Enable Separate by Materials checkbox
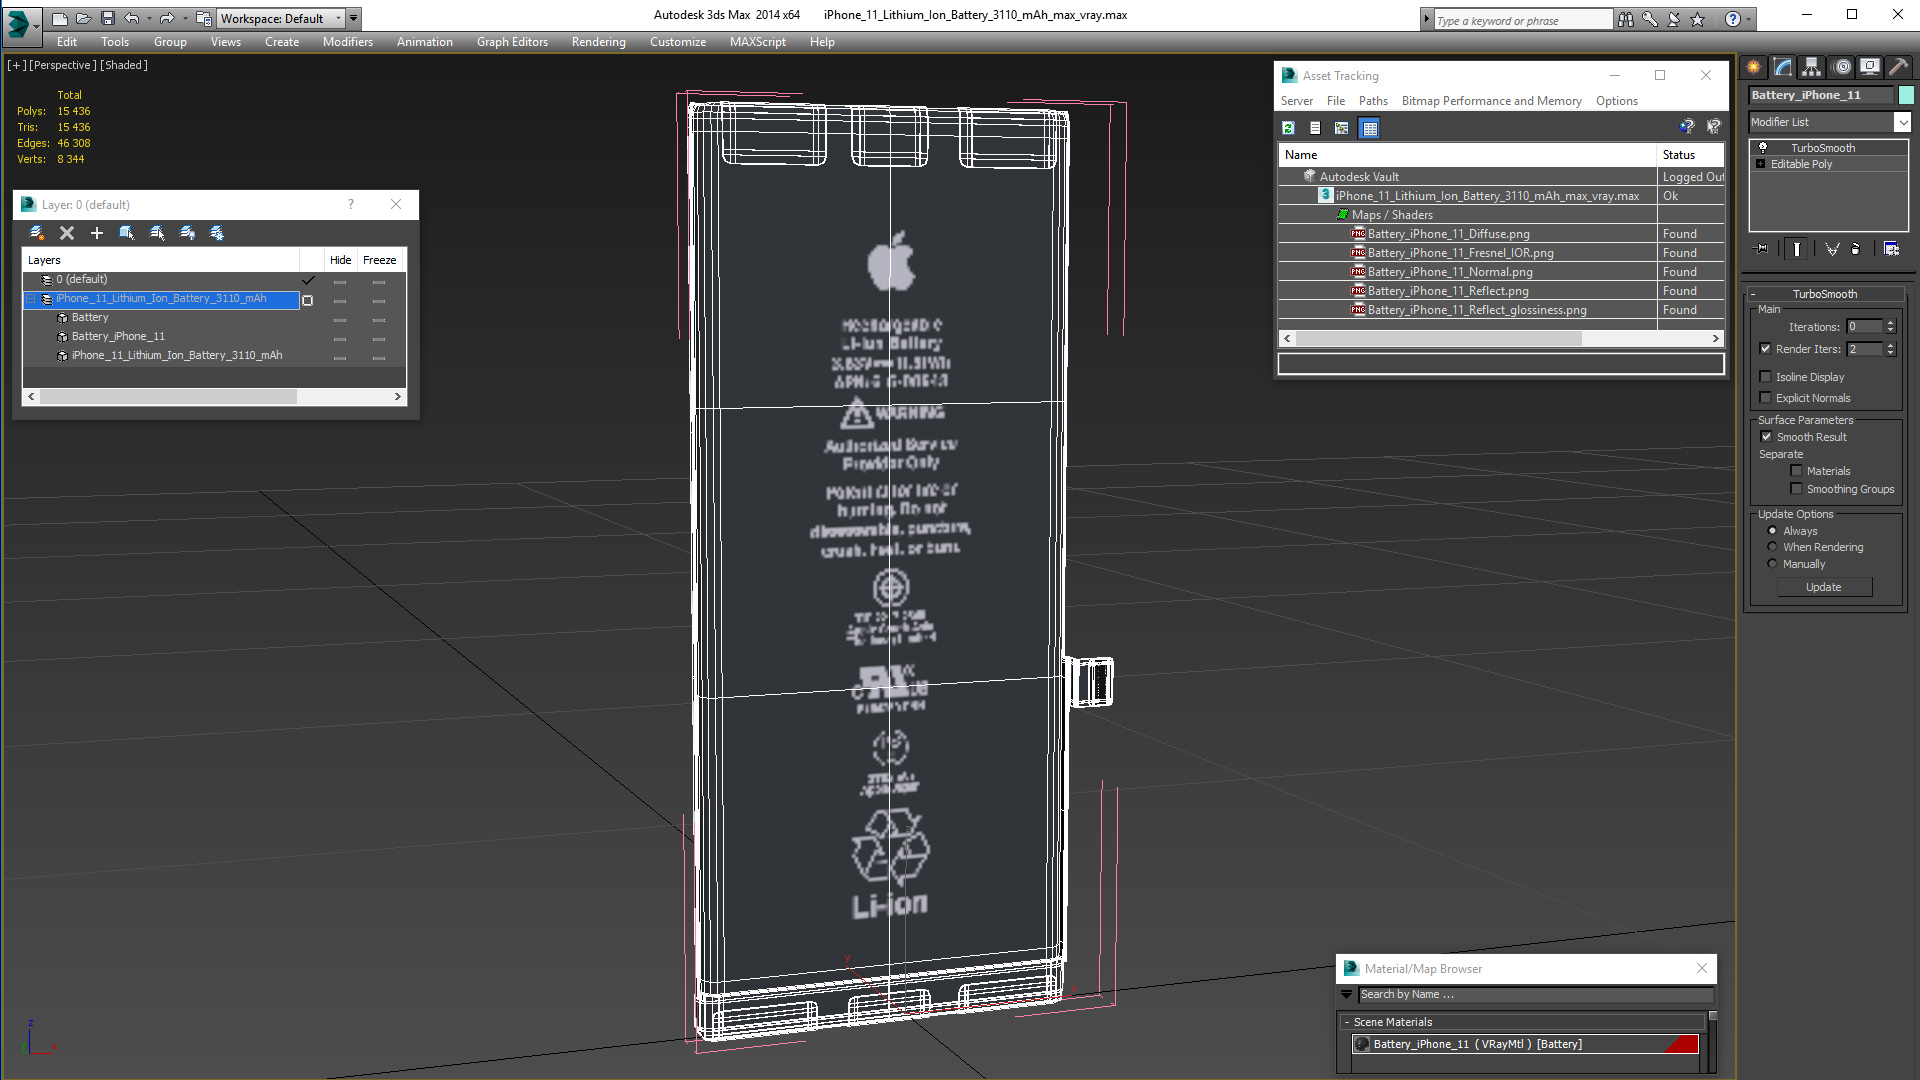The width and height of the screenshot is (1920, 1080). tap(1796, 471)
